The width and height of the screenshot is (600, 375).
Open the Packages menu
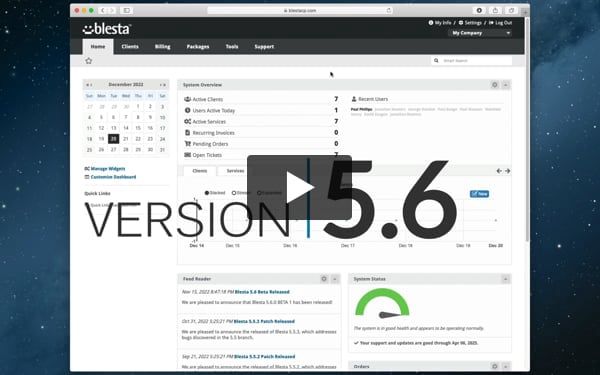tap(198, 47)
